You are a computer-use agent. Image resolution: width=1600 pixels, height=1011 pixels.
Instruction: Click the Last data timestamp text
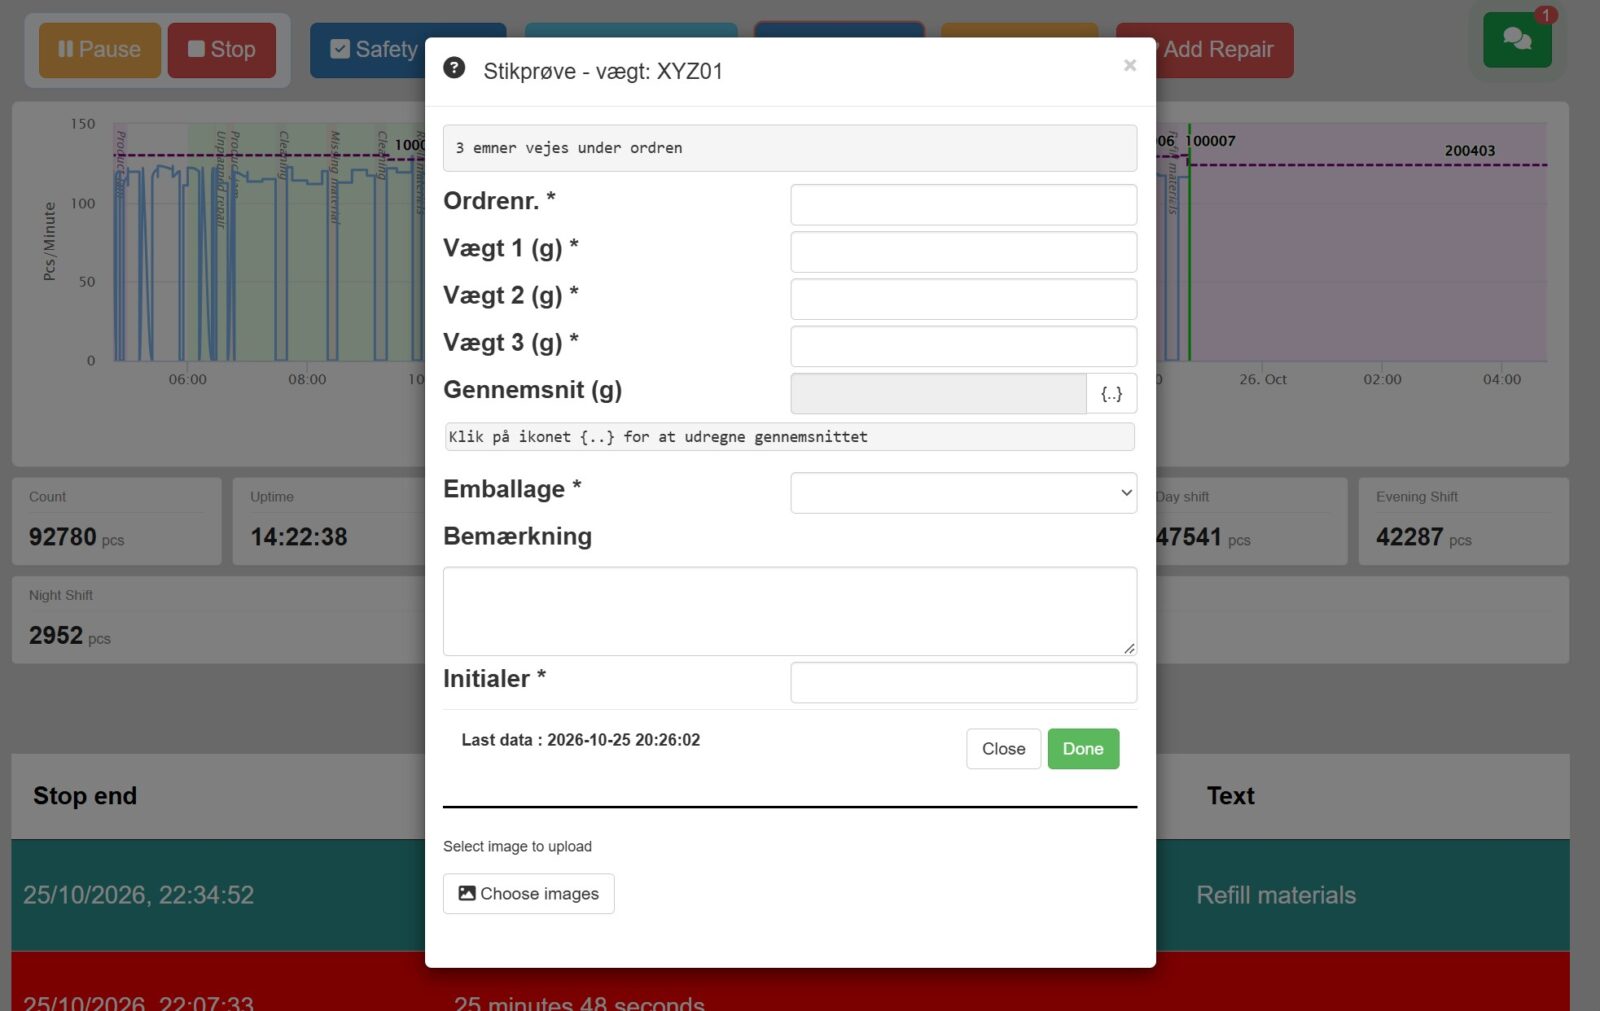[580, 740]
